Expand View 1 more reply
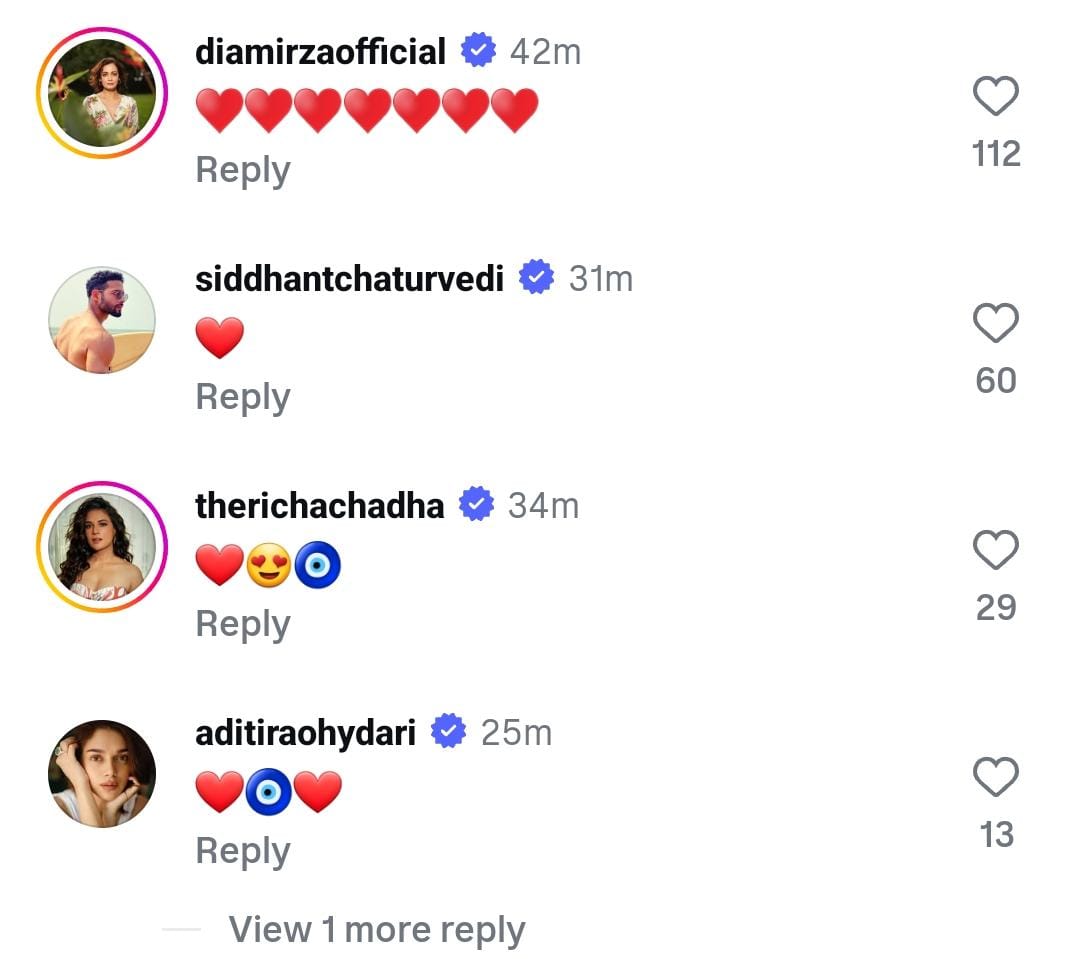Image resolution: width=1080 pixels, height=959 pixels. tap(376, 930)
